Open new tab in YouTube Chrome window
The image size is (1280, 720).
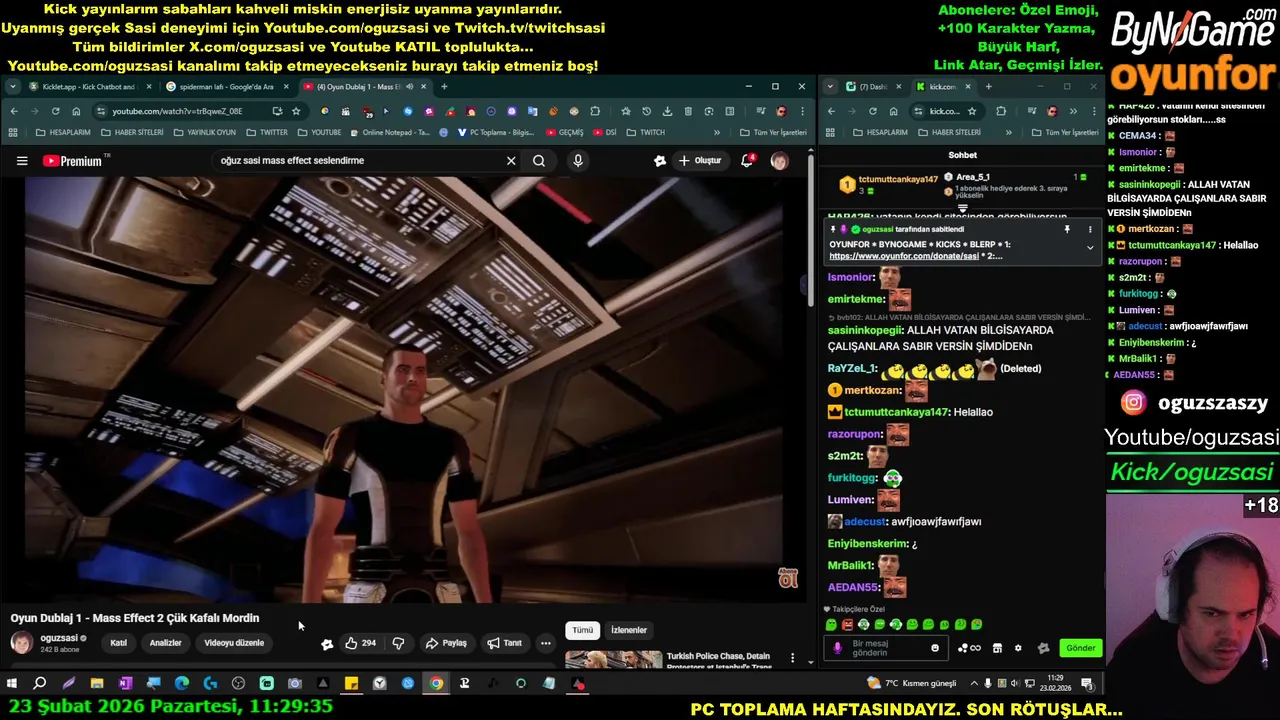[444, 87]
